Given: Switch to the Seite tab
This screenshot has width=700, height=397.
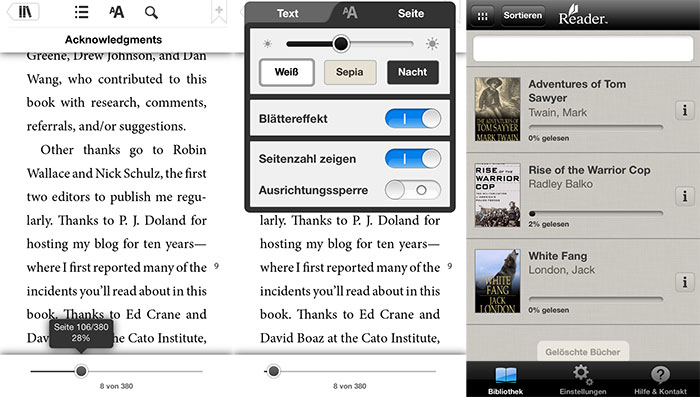Looking at the screenshot, I should pyautogui.click(x=411, y=13).
